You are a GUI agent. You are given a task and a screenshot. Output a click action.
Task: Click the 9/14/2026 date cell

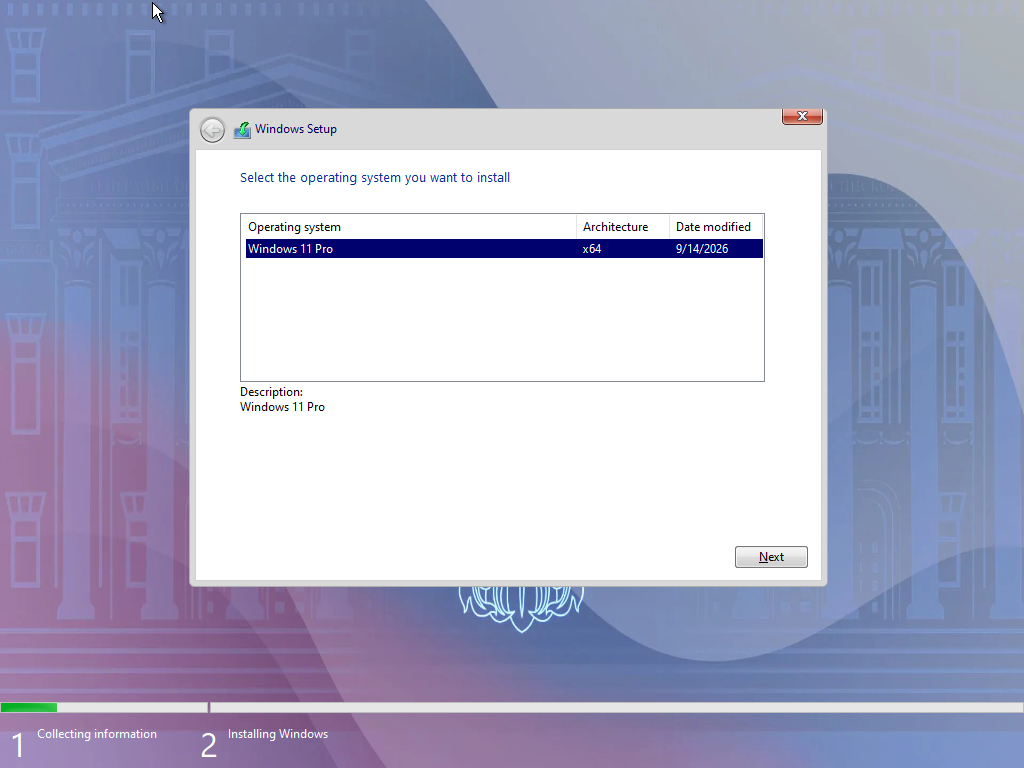pyautogui.click(x=701, y=249)
